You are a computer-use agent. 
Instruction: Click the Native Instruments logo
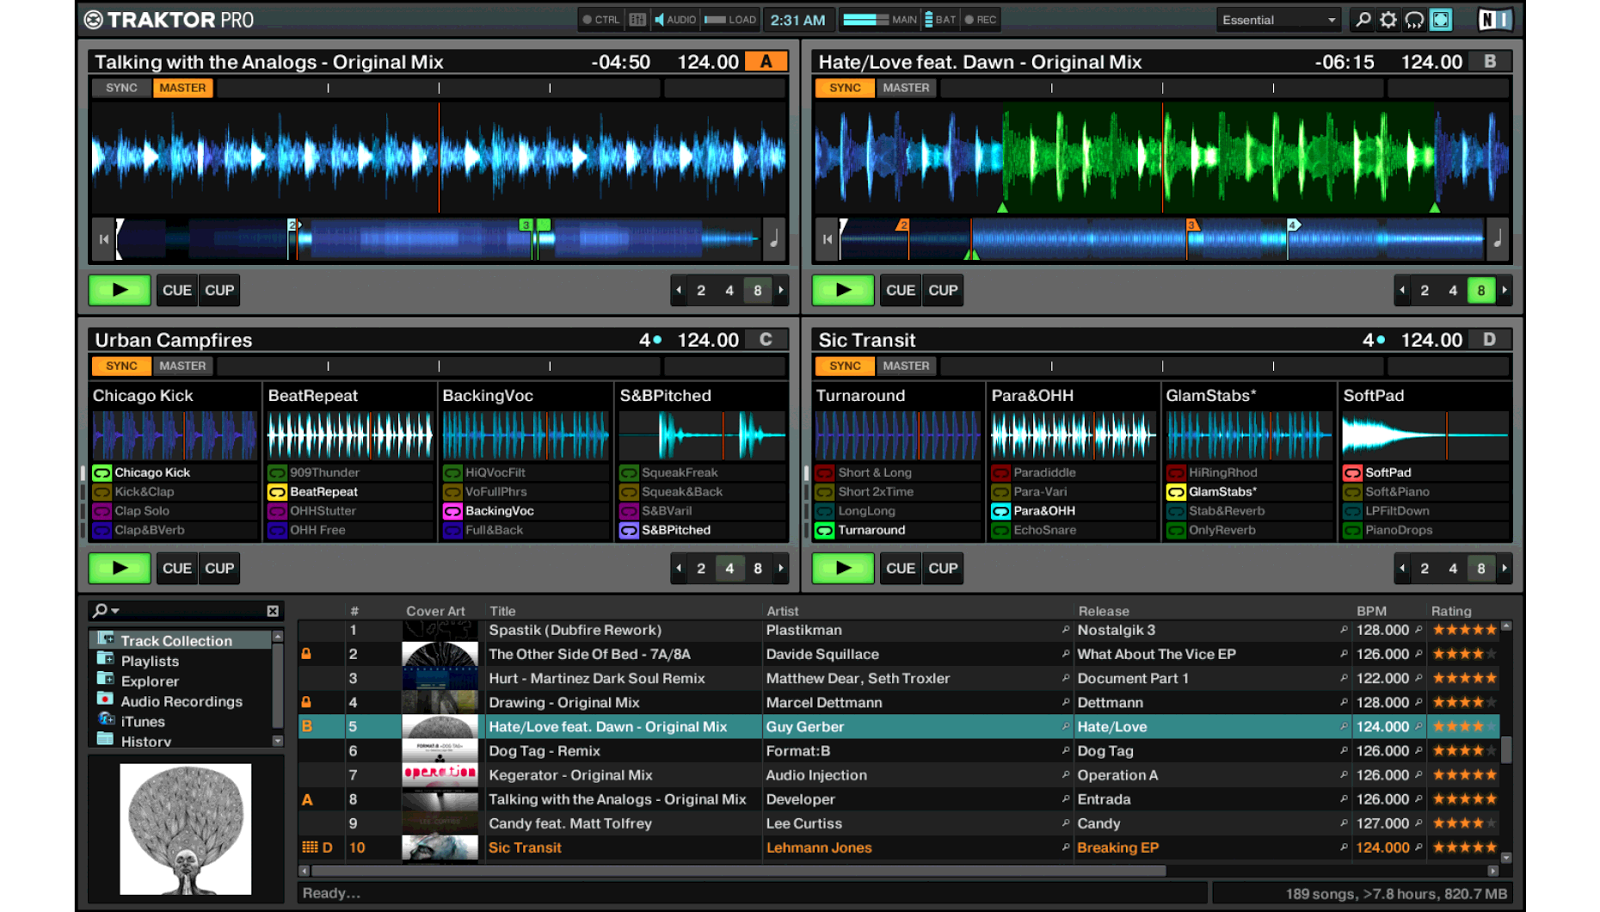1494,20
